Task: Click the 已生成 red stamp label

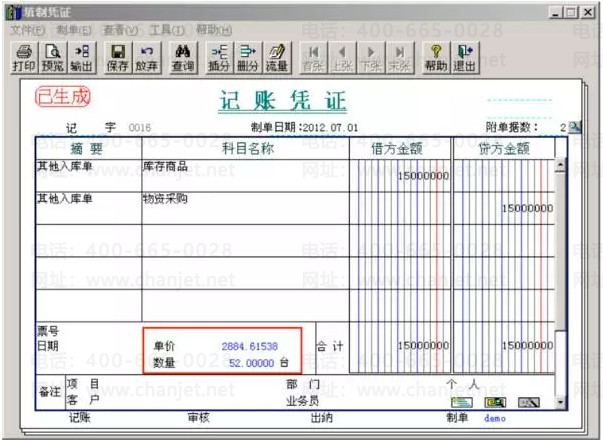Action: (x=63, y=96)
